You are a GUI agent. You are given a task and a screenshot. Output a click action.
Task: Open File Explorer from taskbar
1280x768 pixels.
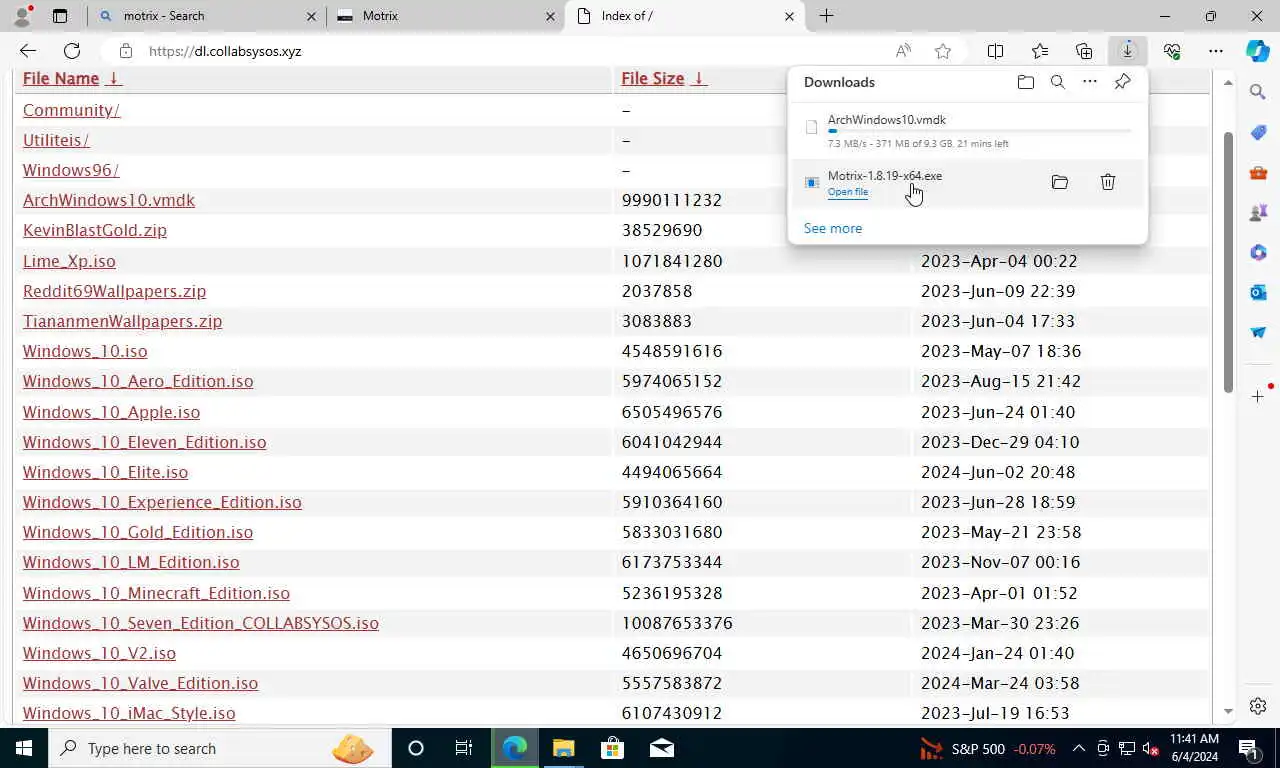[564, 748]
